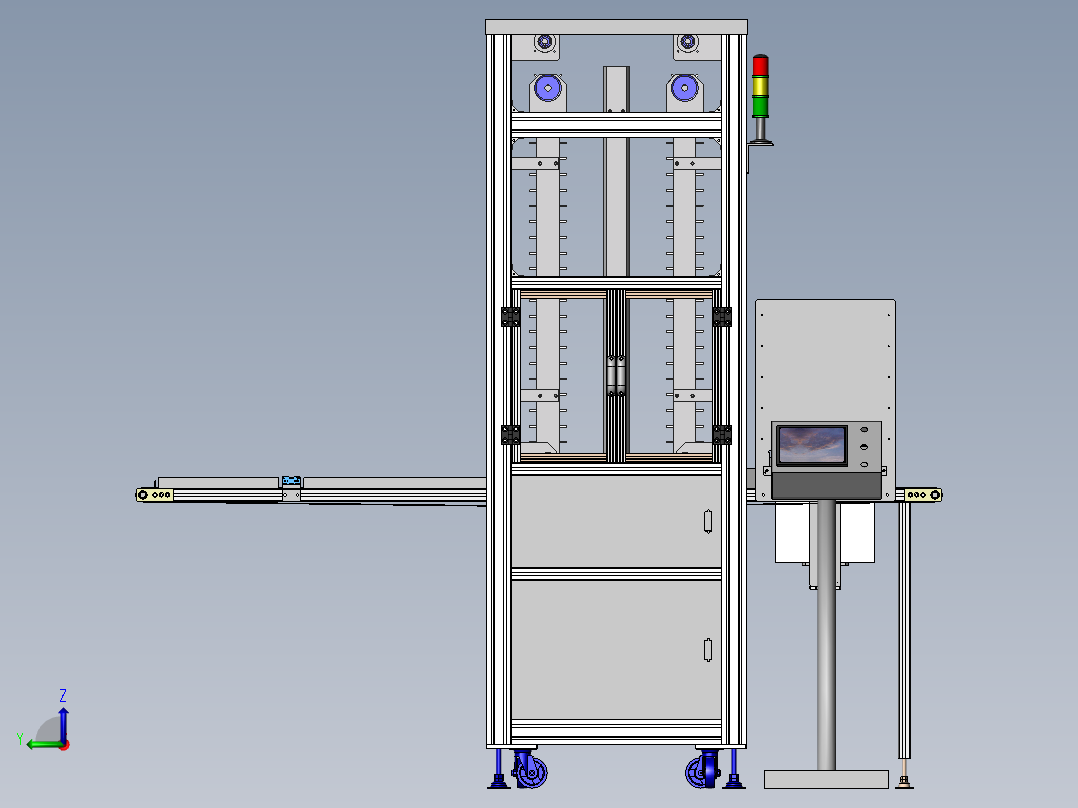Select the top cover plate of the frame
This screenshot has width=1078, height=808.
point(616,27)
